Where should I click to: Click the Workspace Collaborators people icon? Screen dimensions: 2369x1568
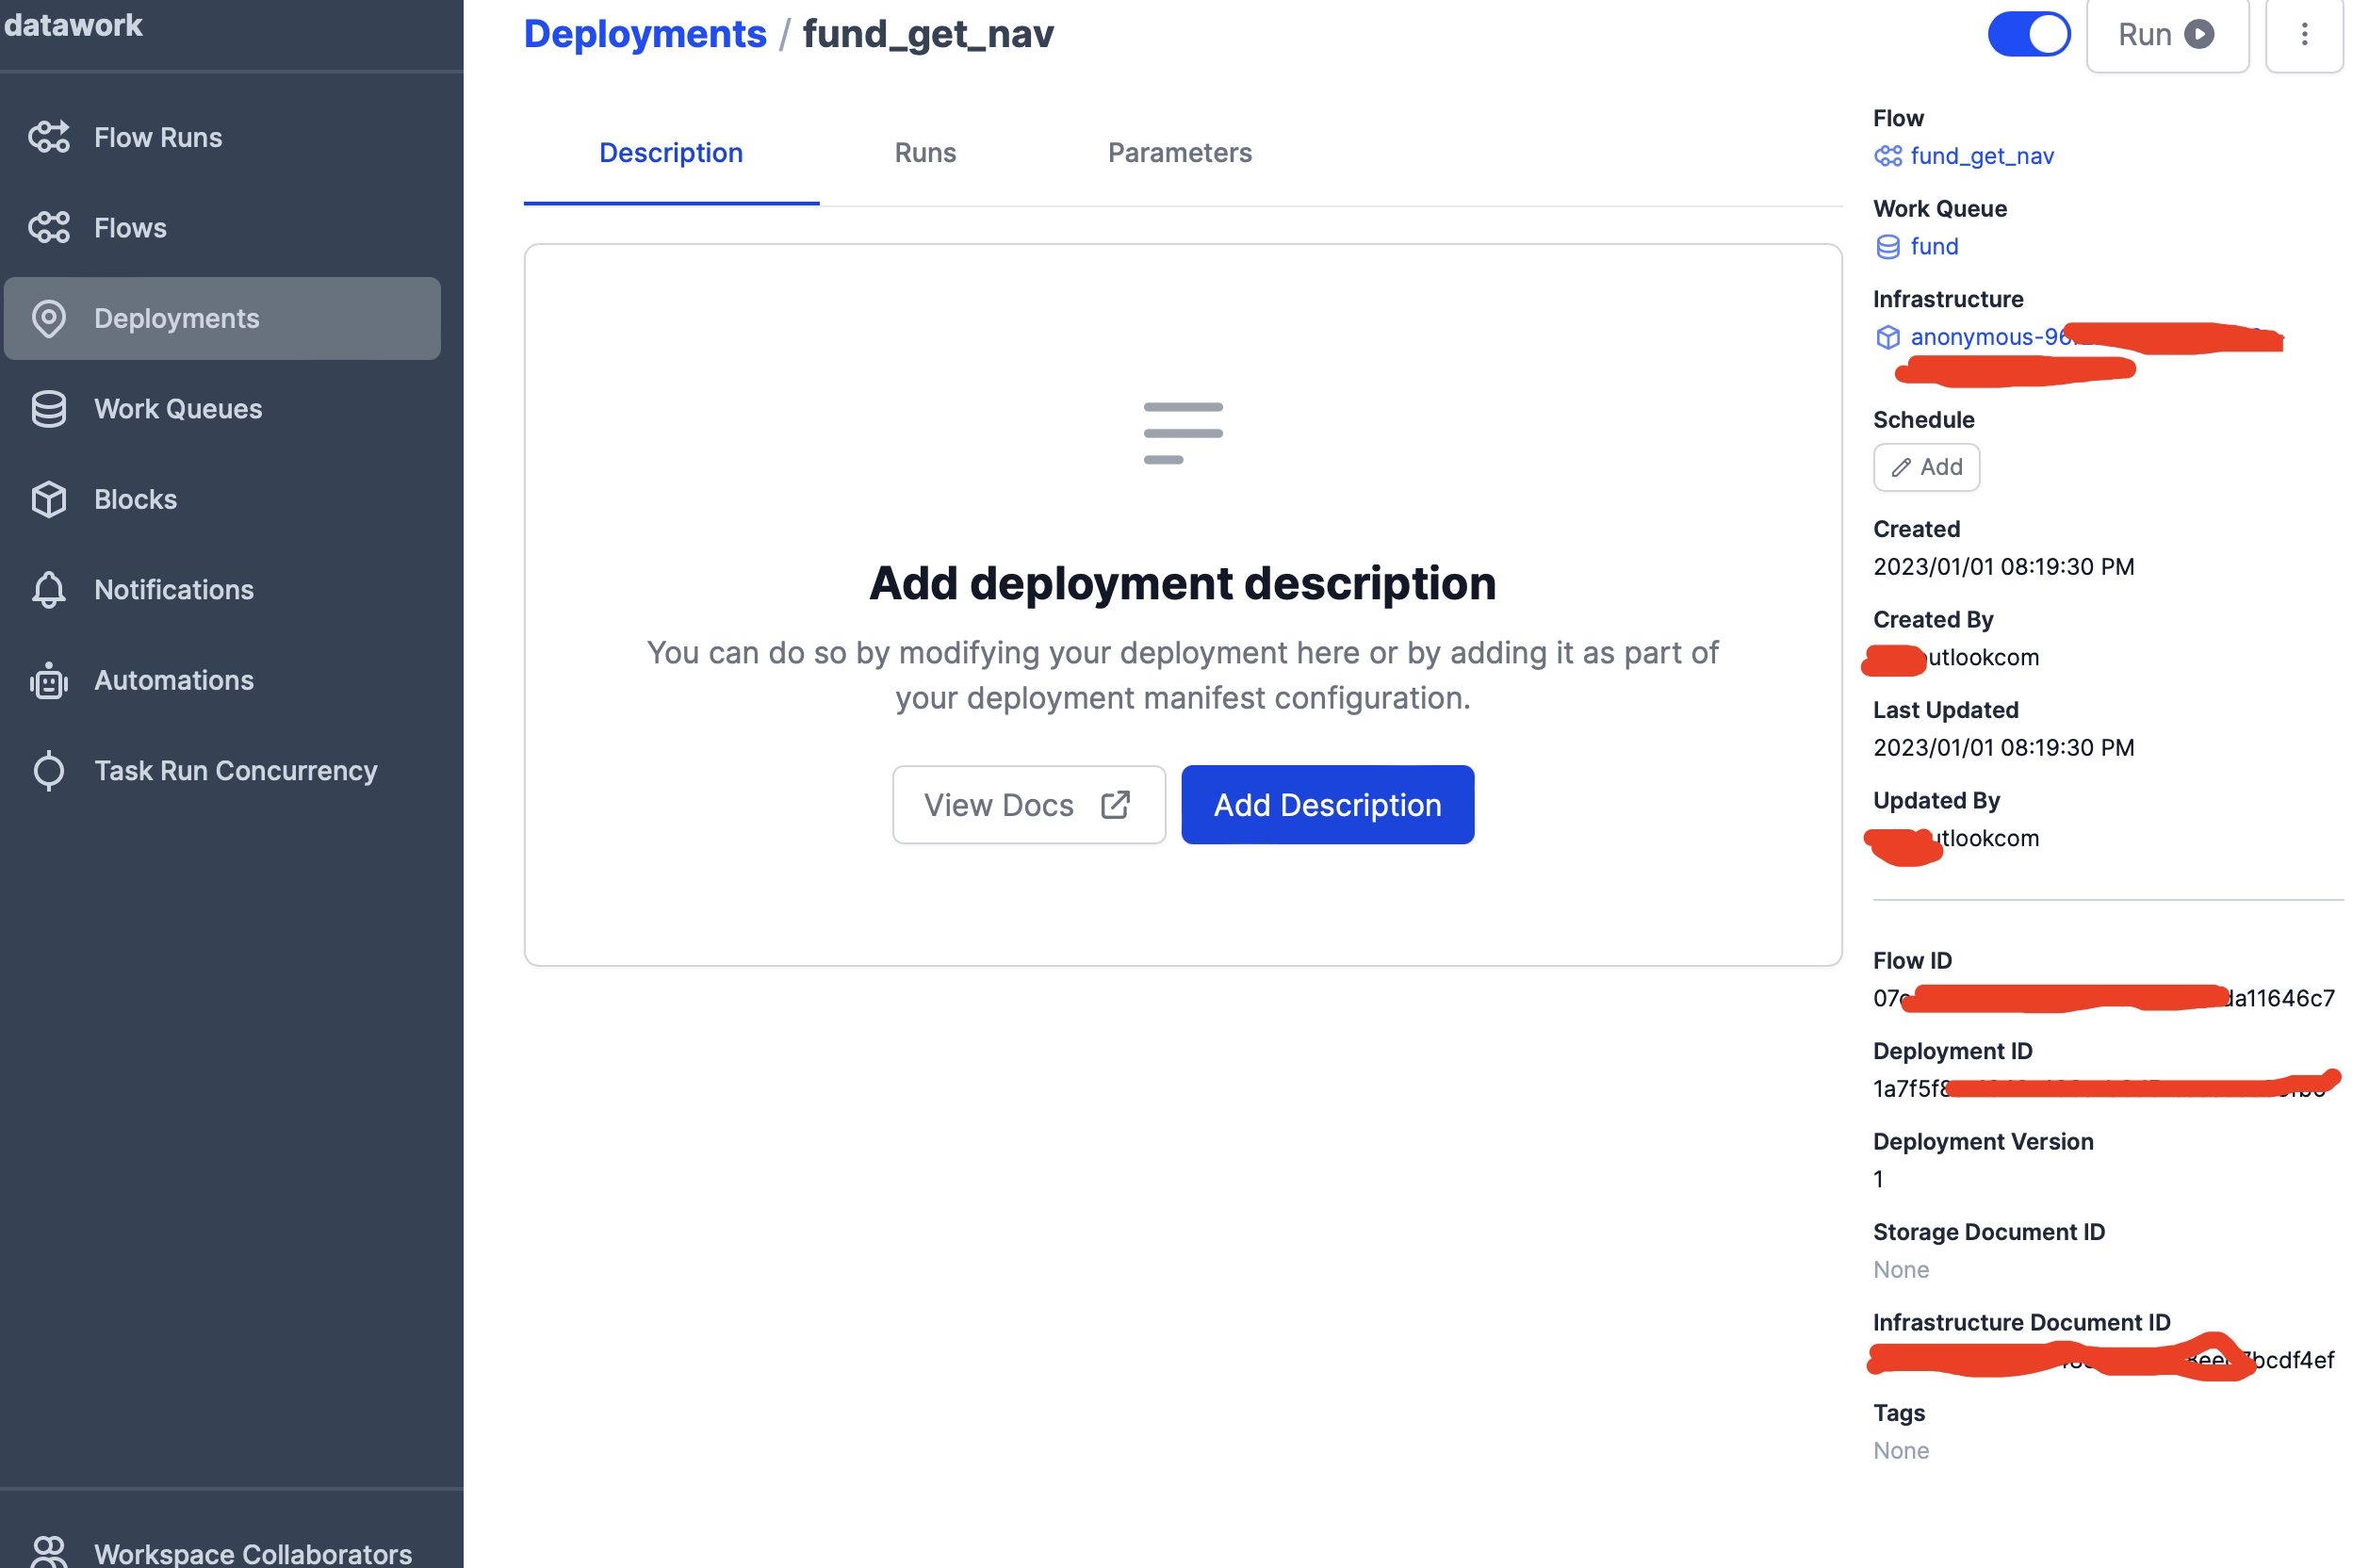(x=48, y=1551)
